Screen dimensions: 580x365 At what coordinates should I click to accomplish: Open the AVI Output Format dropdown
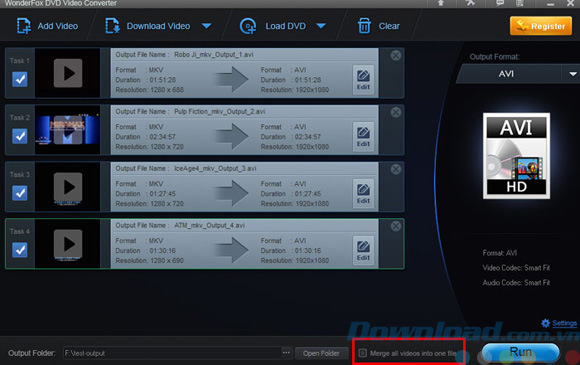coord(572,74)
